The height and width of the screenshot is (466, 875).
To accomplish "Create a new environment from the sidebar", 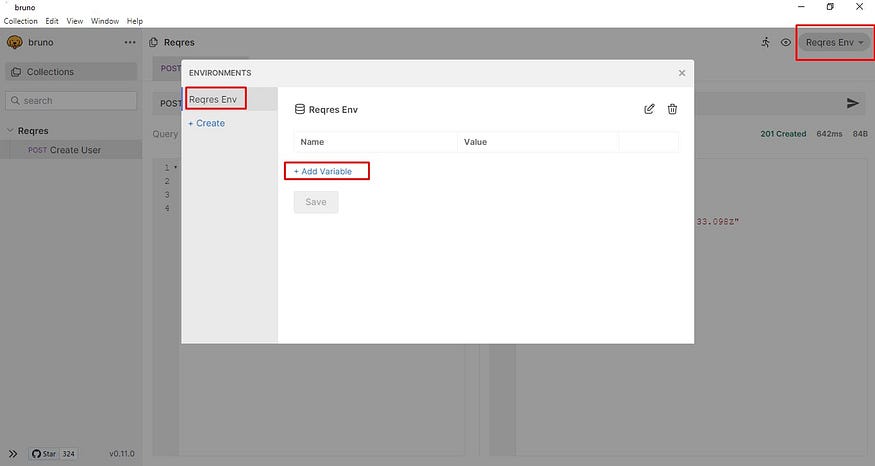I will [x=206, y=123].
